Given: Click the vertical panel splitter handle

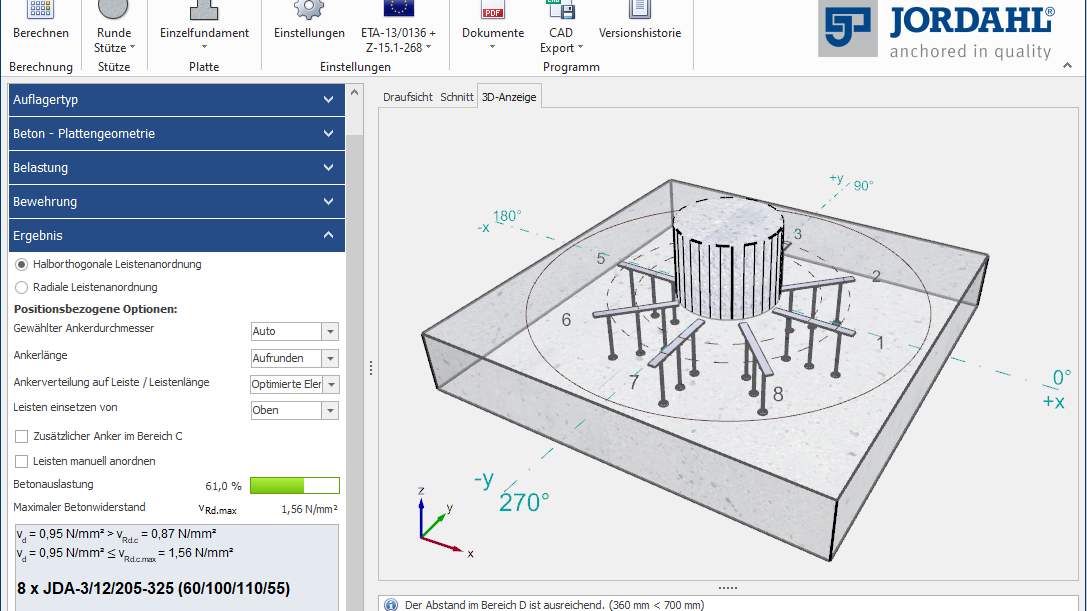Looking at the screenshot, I should tap(371, 368).
